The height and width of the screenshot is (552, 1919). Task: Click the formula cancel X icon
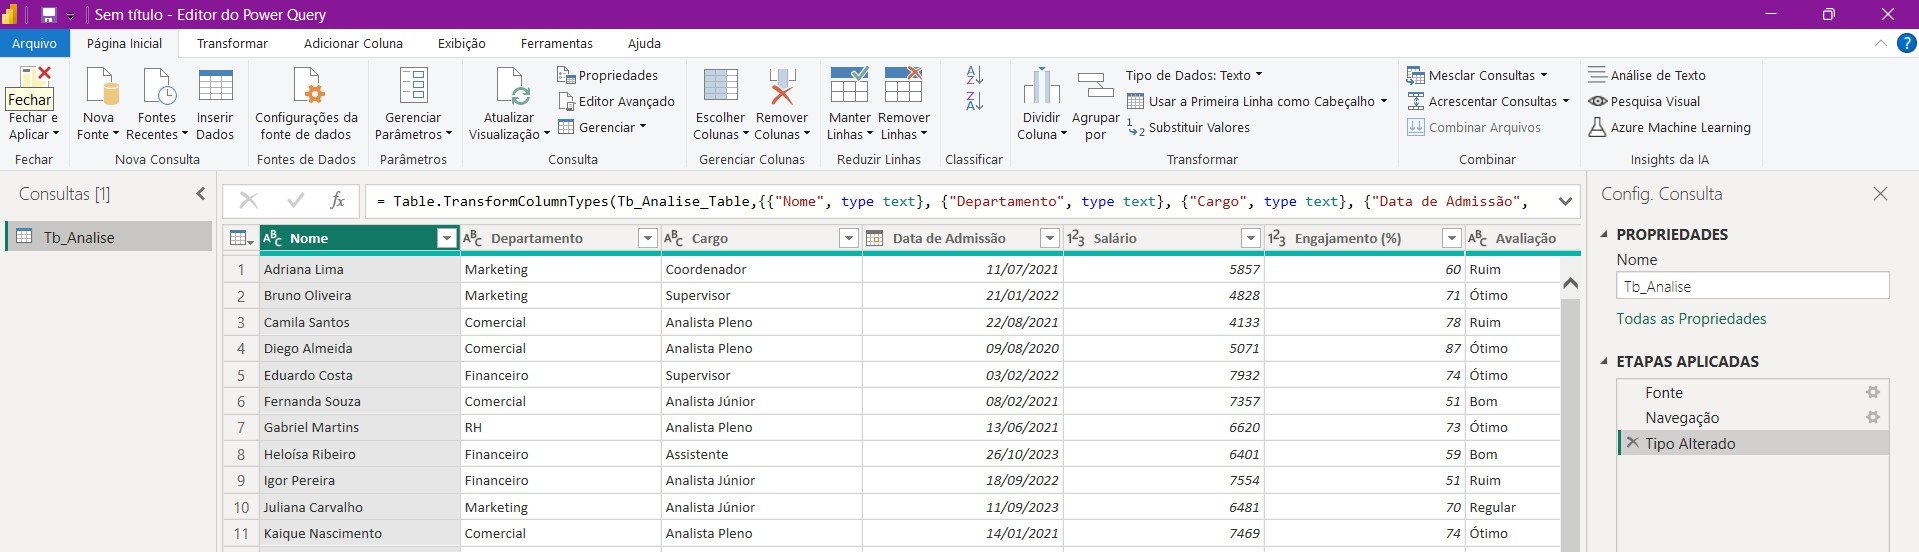[x=249, y=201]
